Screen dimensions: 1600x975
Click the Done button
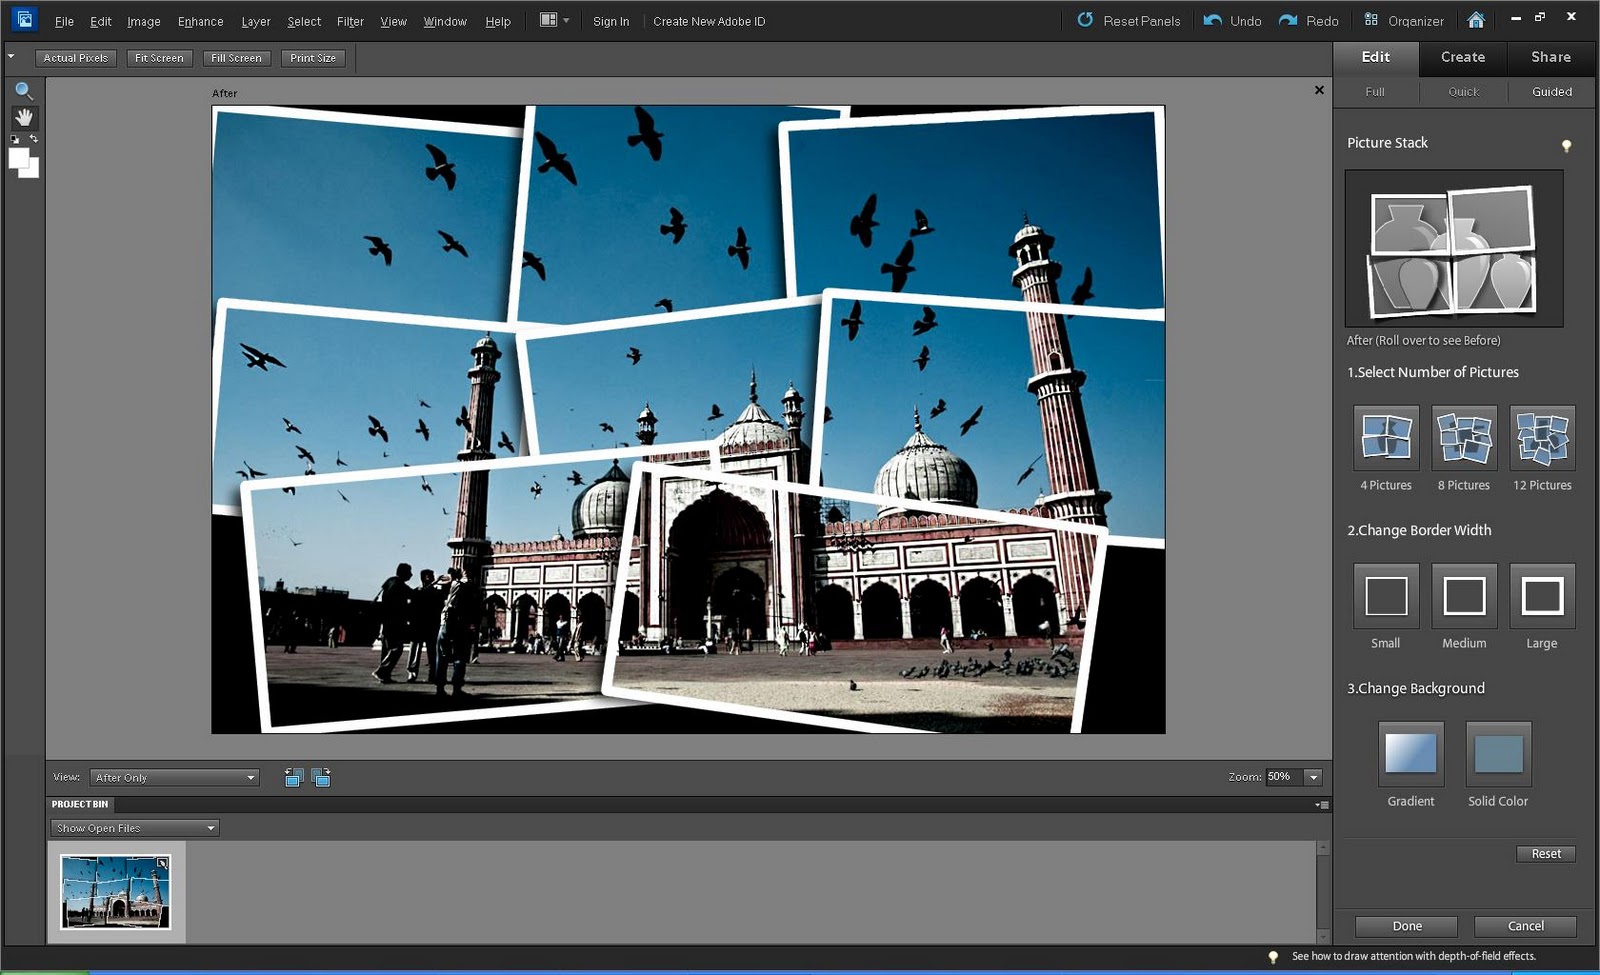point(1405,926)
